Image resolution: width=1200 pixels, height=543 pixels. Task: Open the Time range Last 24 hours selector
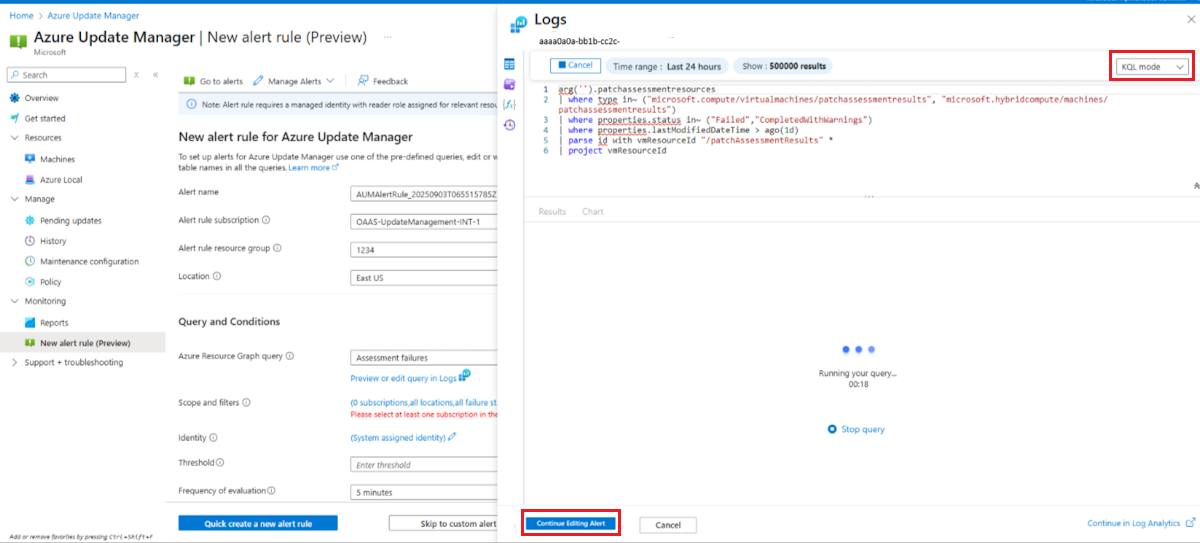coord(667,66)
